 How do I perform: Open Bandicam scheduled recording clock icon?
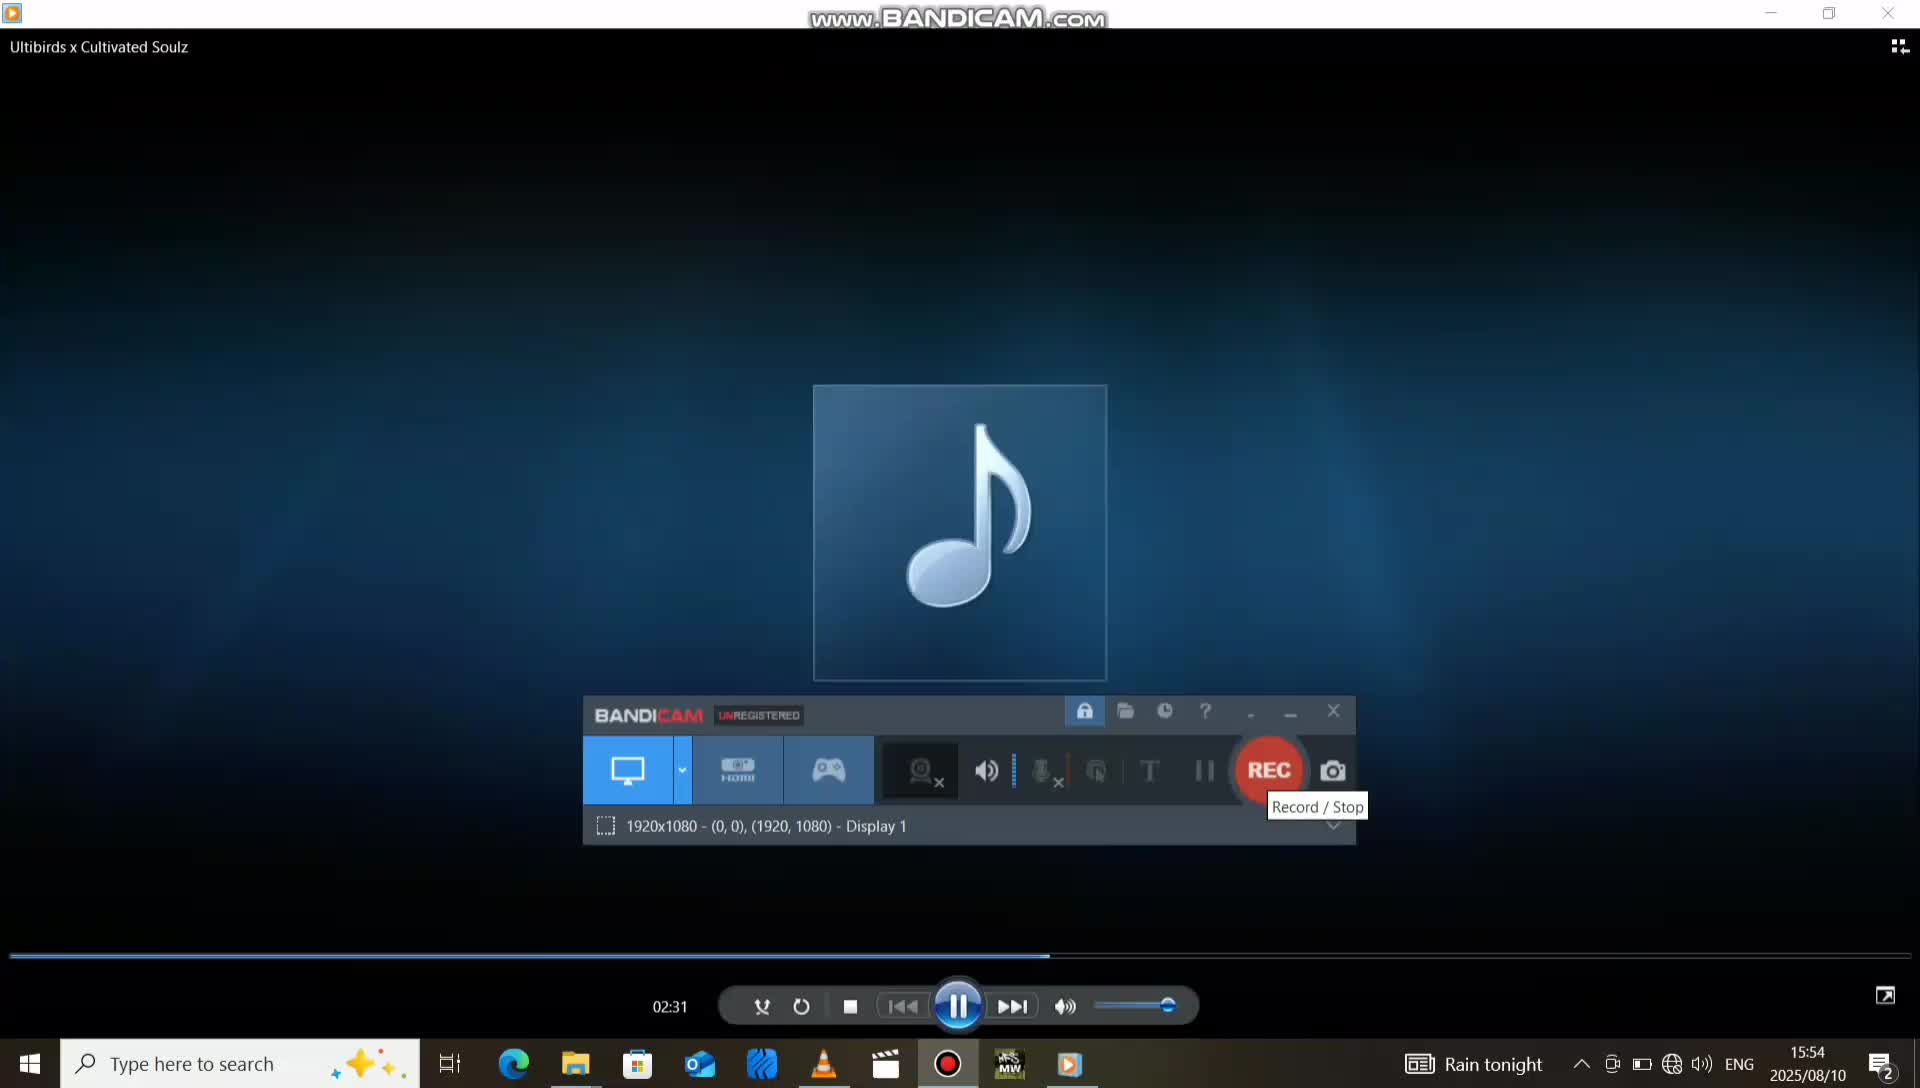point(1165,711)
